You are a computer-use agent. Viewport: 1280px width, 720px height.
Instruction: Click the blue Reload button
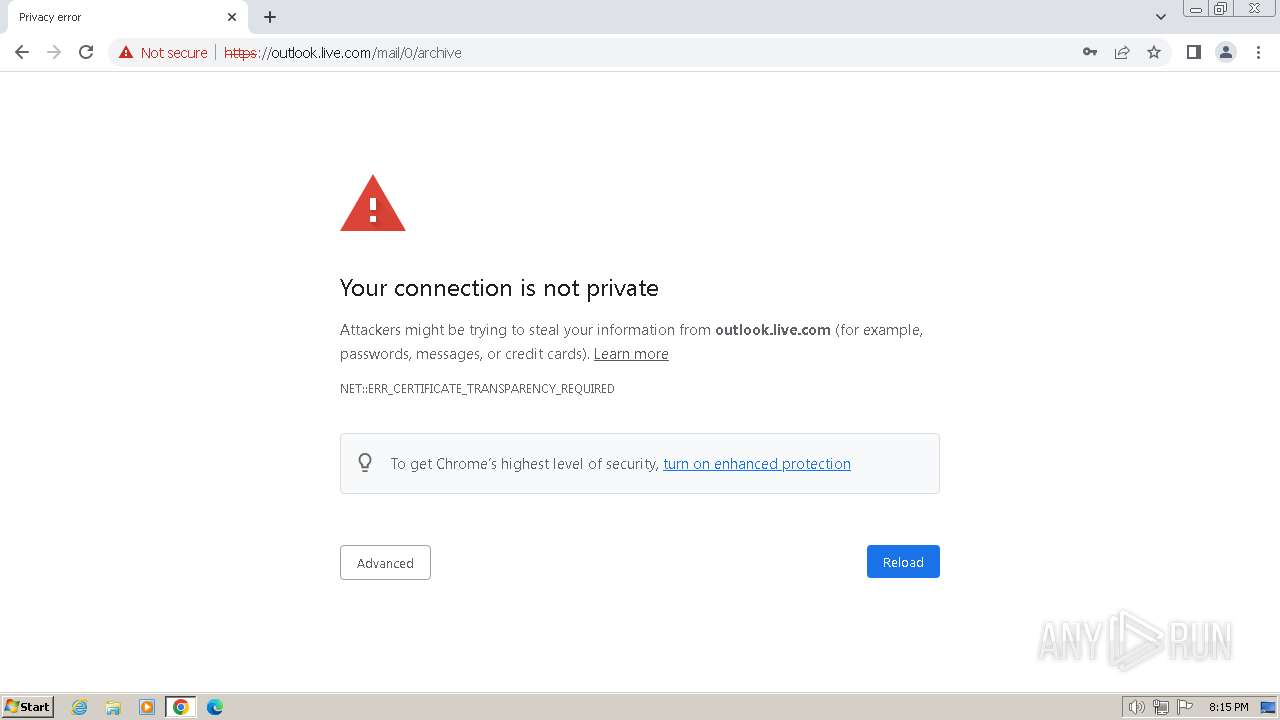[903, 562]
